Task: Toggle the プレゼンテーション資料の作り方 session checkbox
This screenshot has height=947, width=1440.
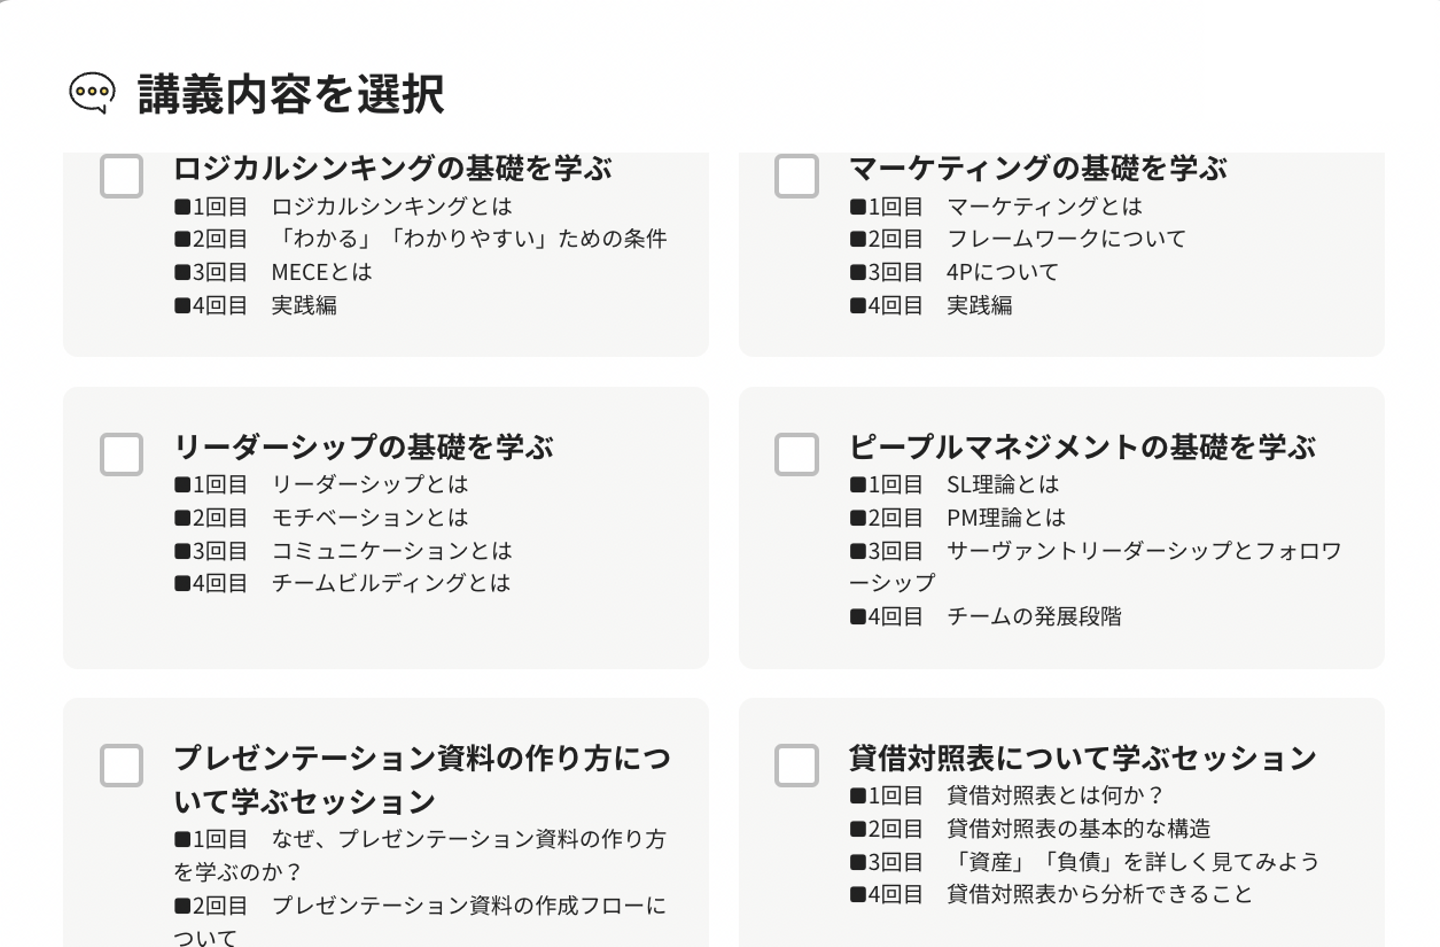Action: (x=122, y=765)
